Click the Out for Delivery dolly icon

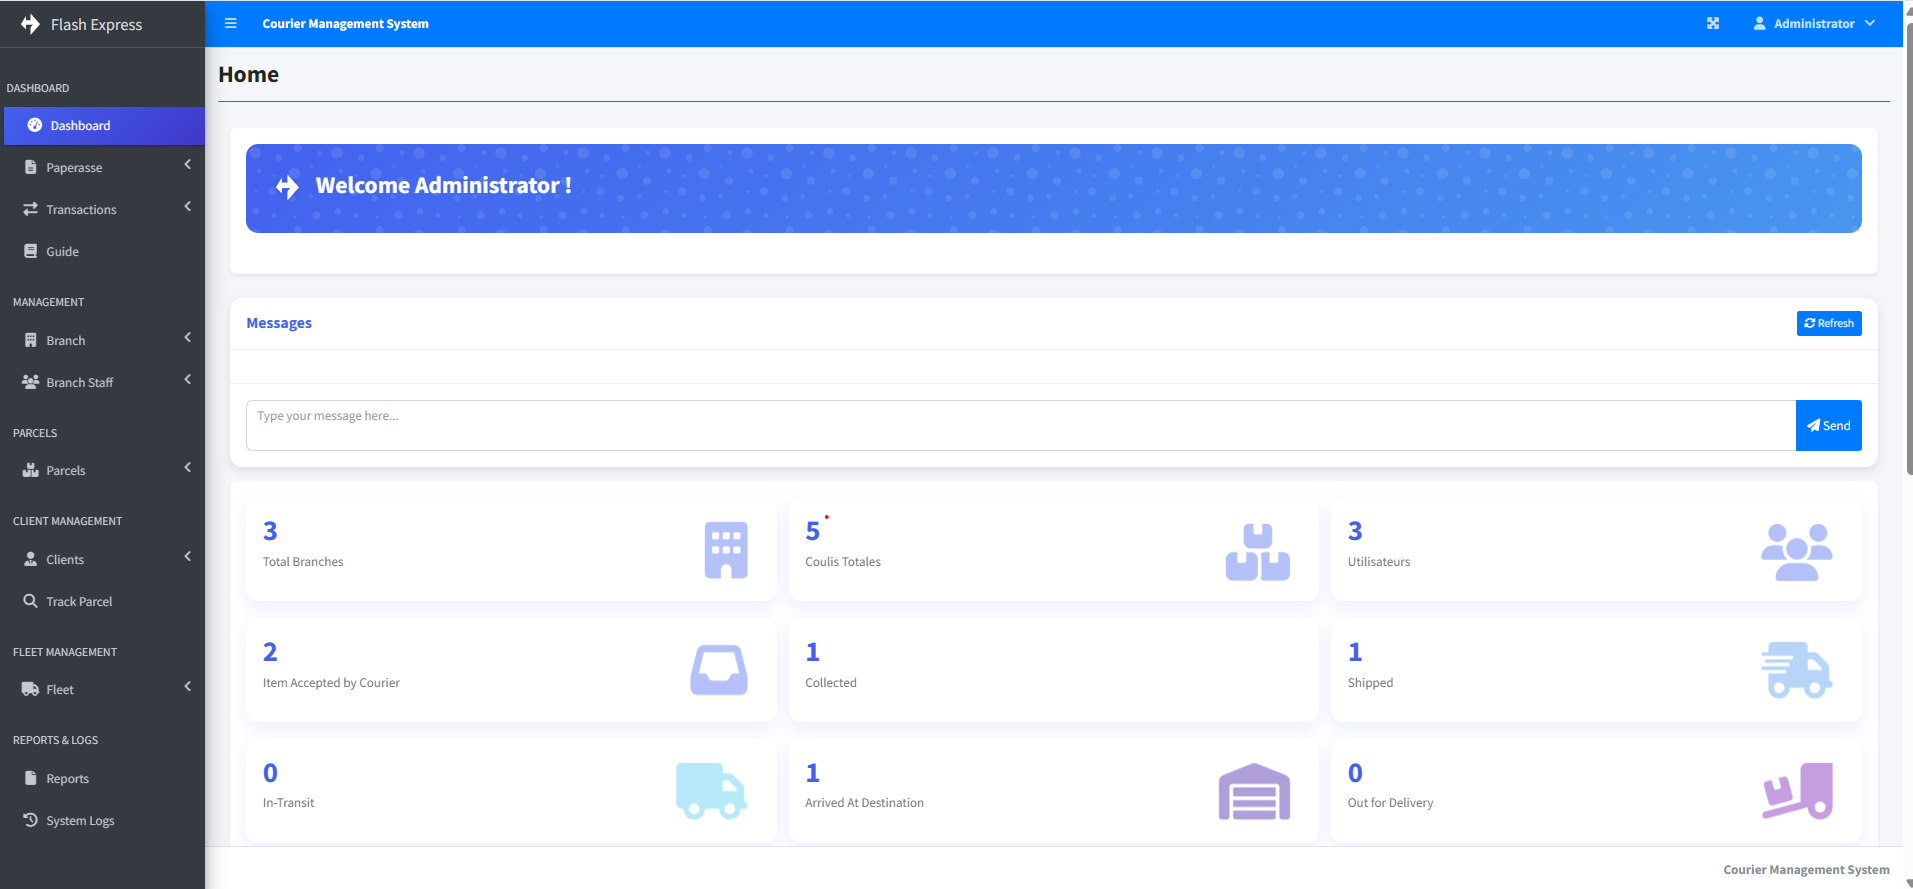tap(1797, 791)
